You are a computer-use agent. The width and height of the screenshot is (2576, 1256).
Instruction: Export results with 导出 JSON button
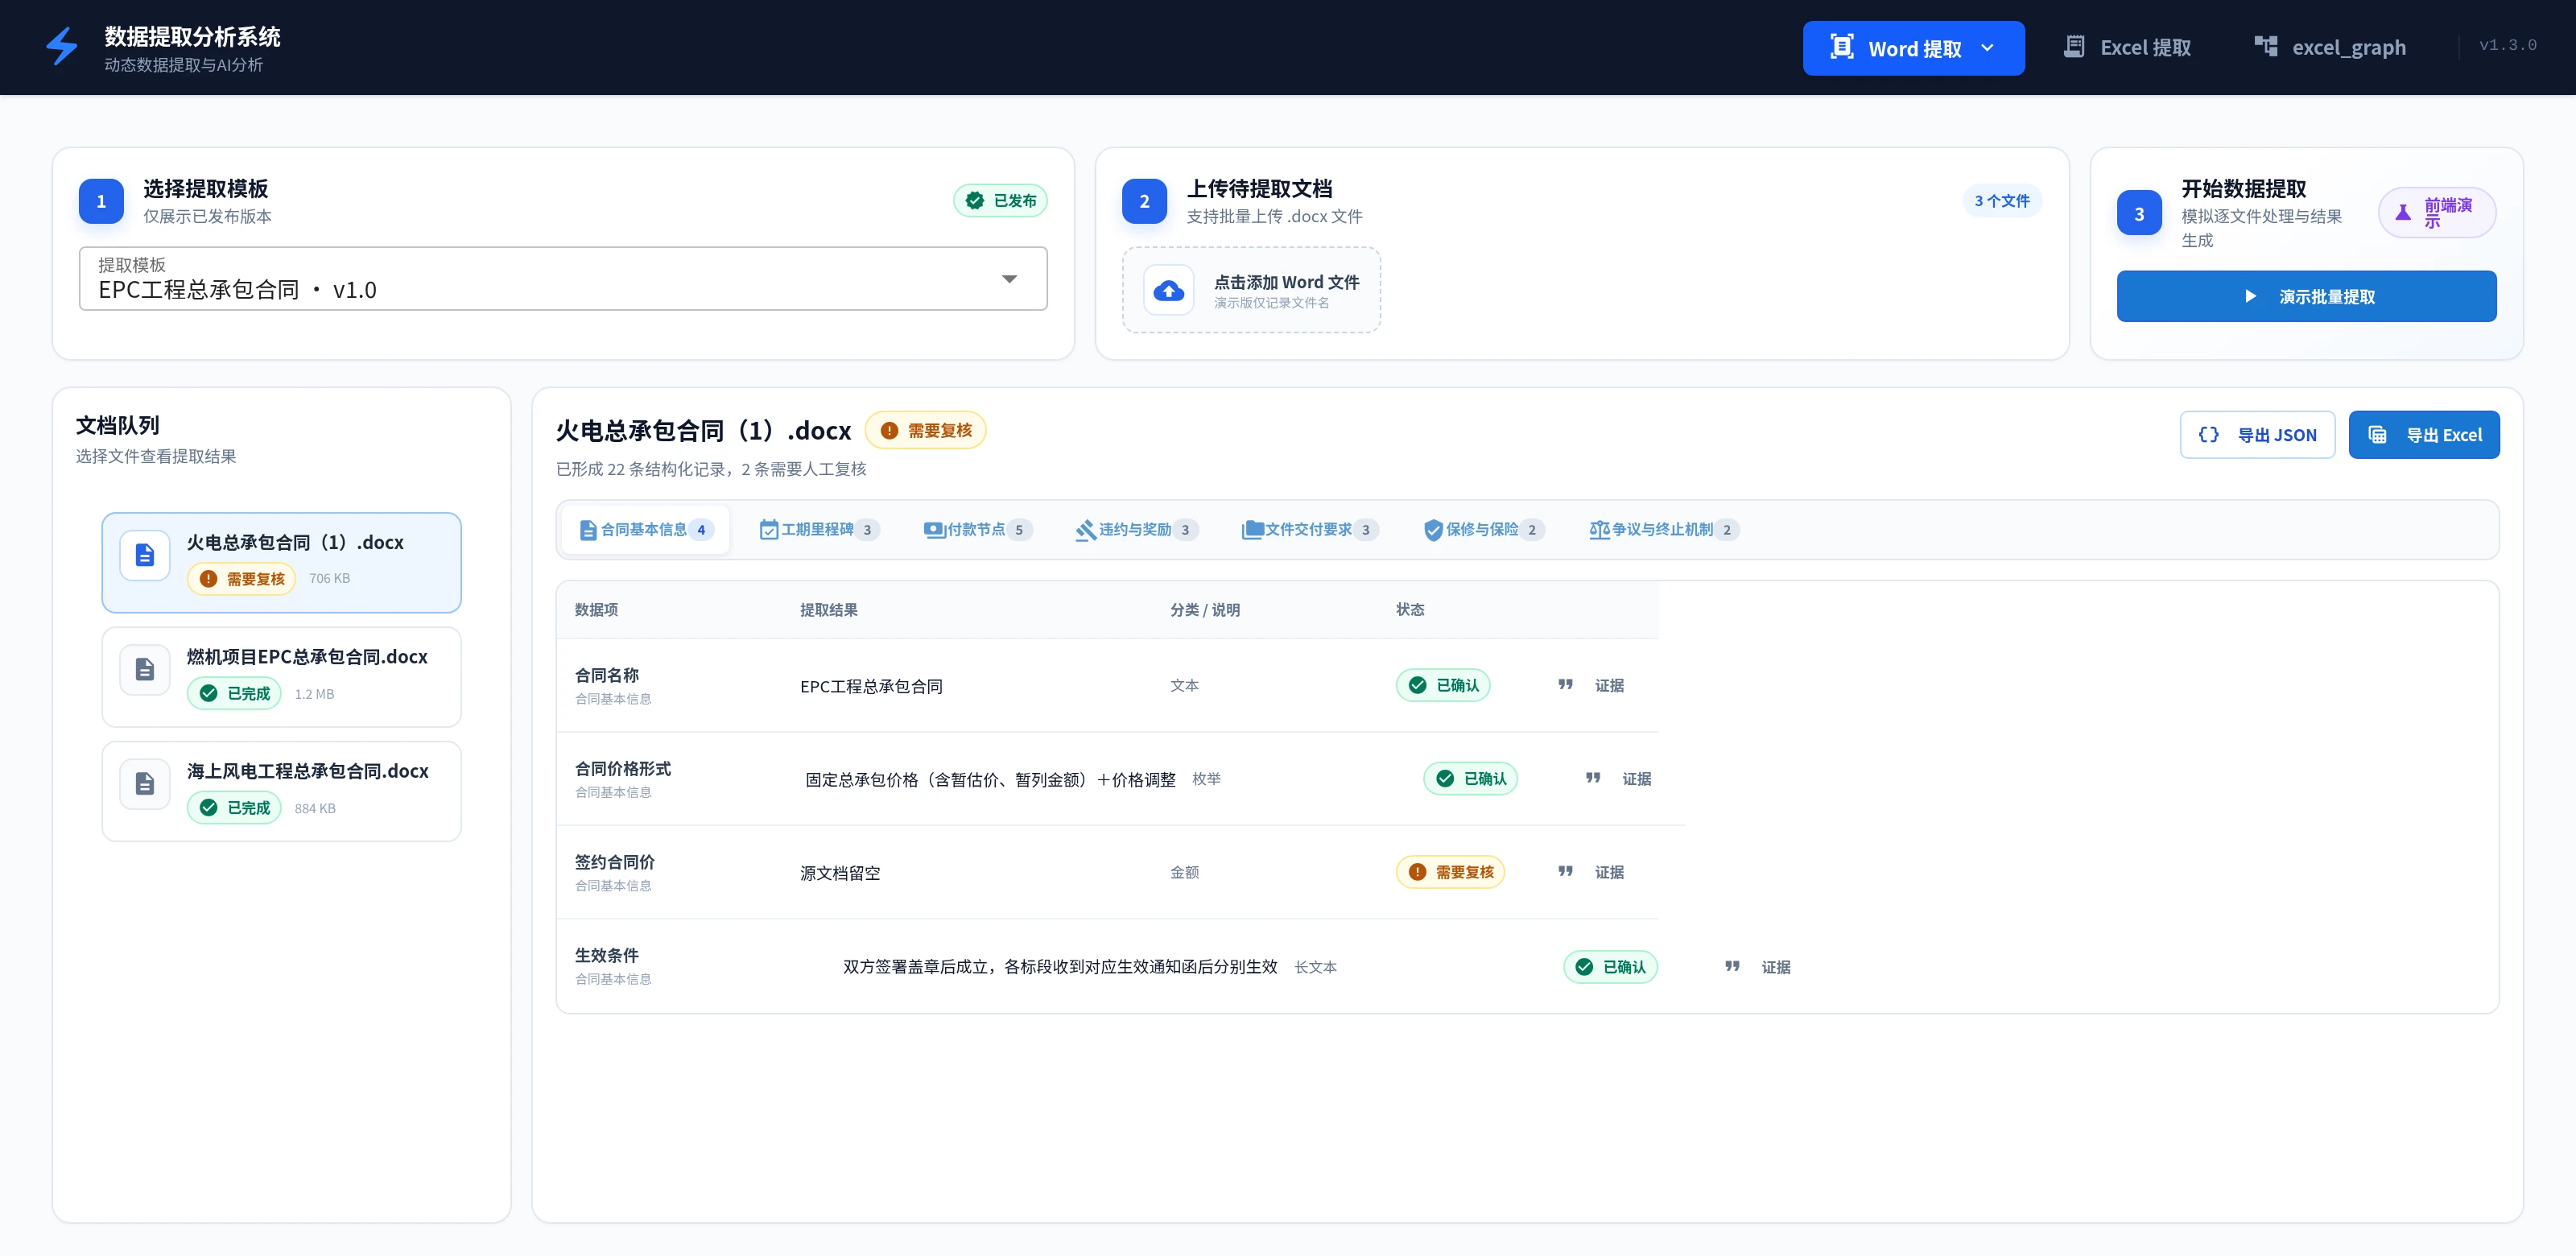point(2257,435)
